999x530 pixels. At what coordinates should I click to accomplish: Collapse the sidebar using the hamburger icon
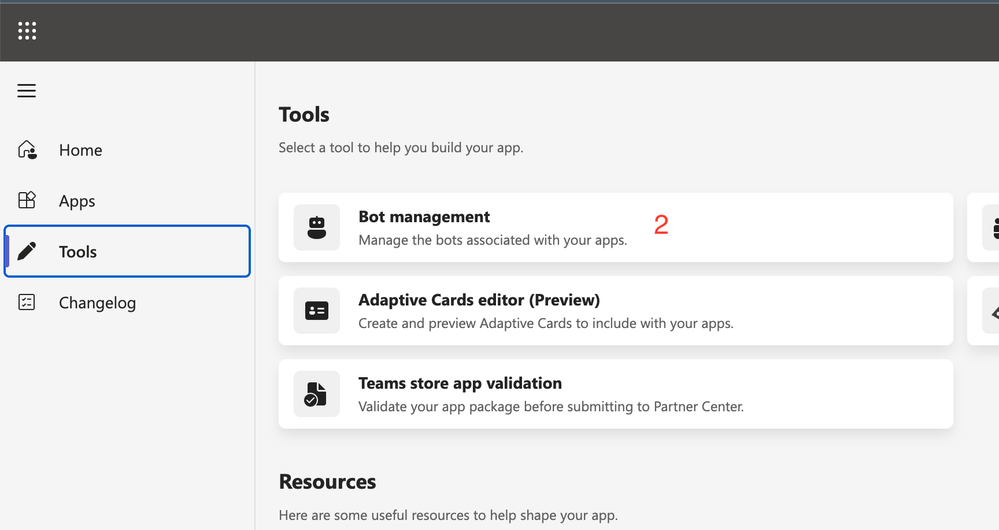(x=27, y=91)
